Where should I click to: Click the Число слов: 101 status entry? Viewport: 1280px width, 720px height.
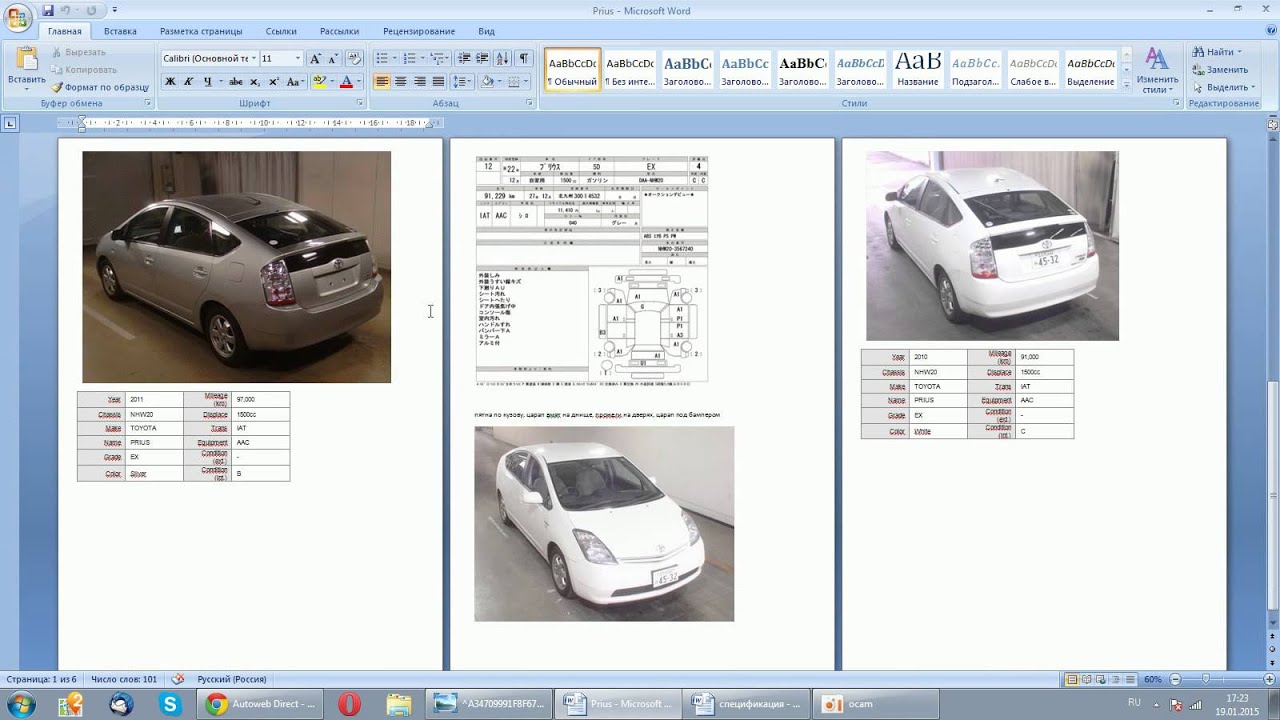124,679
